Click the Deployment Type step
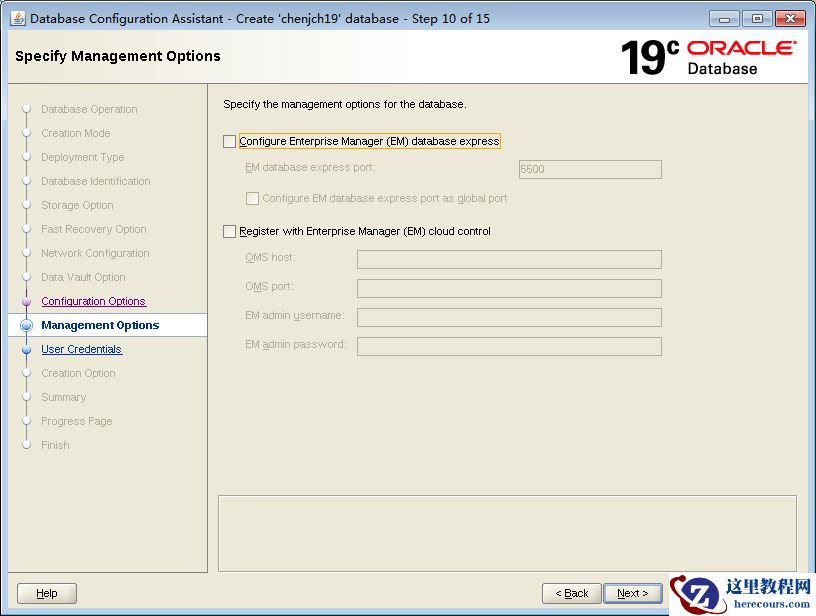816x616 pixels. [83, 157]
